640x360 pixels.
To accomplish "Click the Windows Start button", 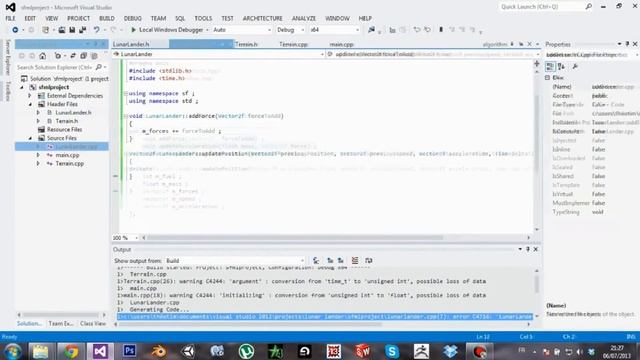I will (x=12, y=351).
